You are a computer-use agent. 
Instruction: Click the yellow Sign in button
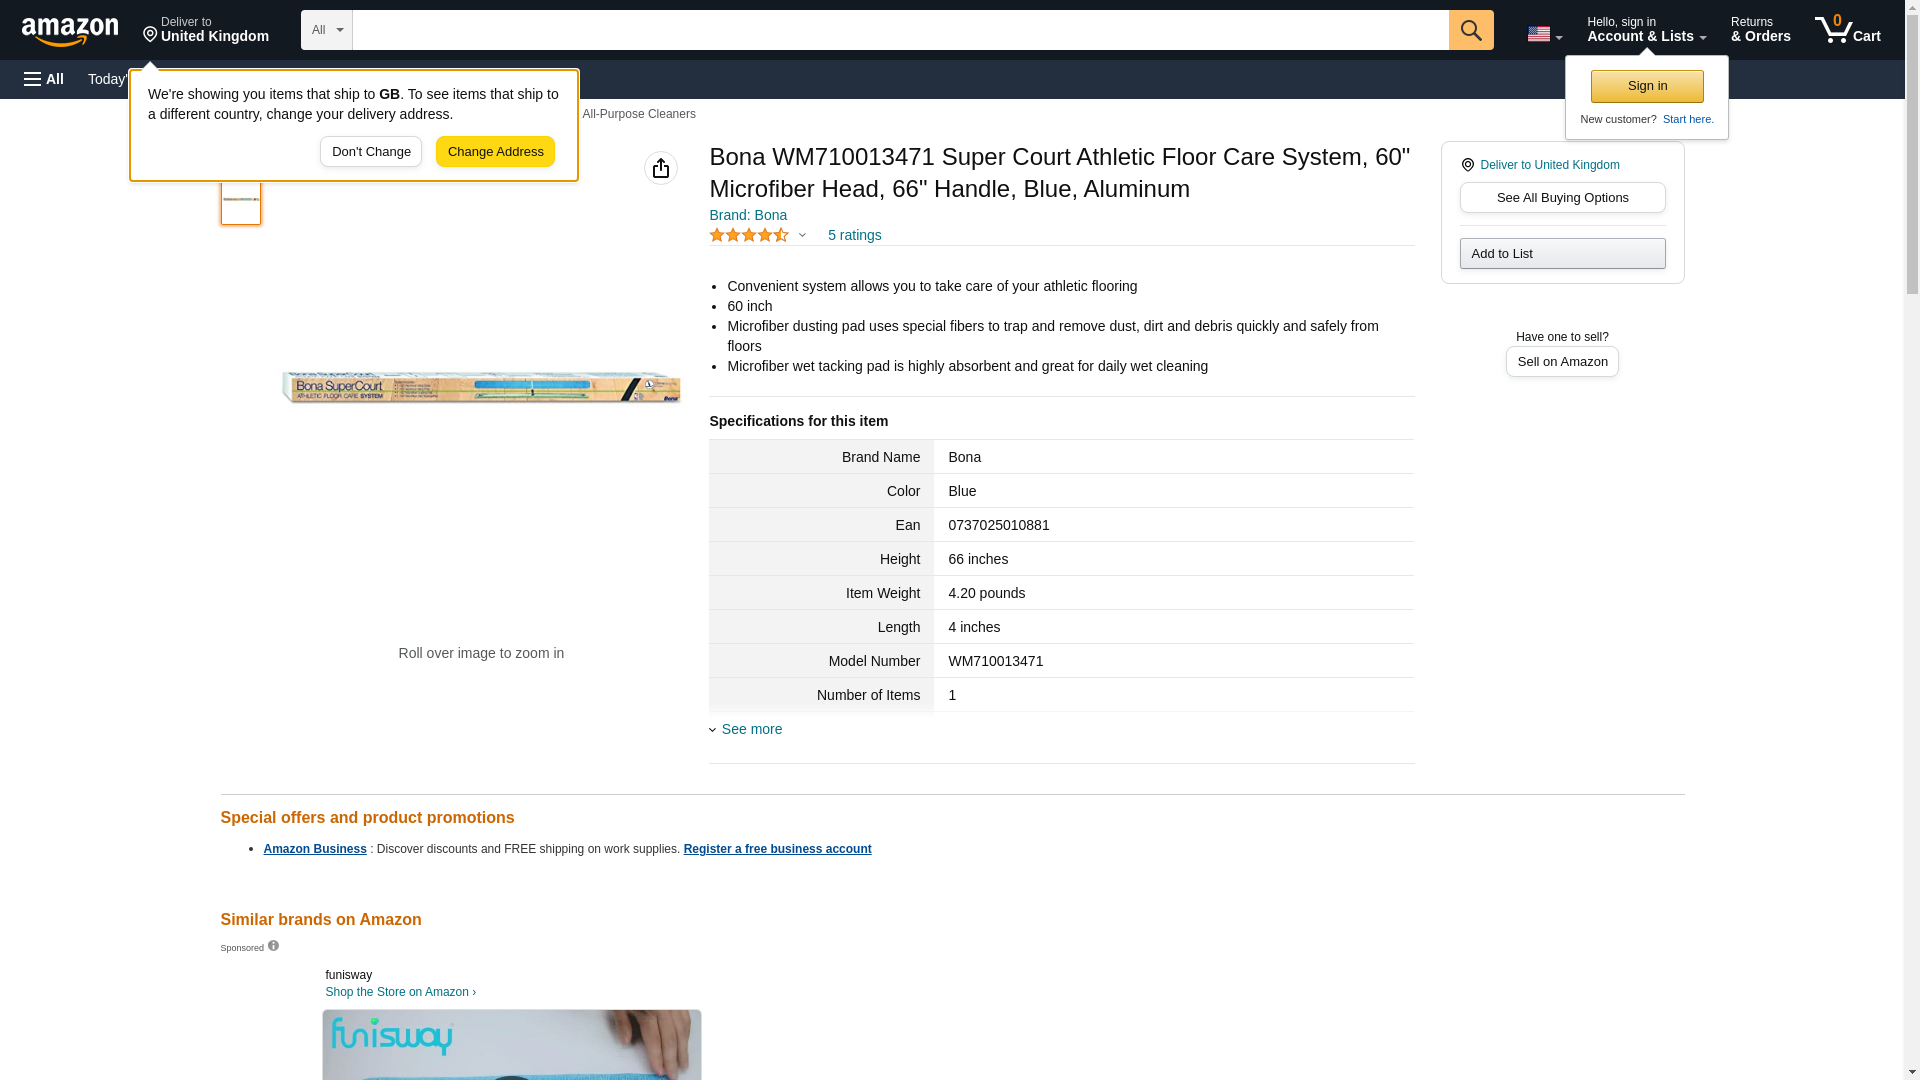tap(1646, 86)
